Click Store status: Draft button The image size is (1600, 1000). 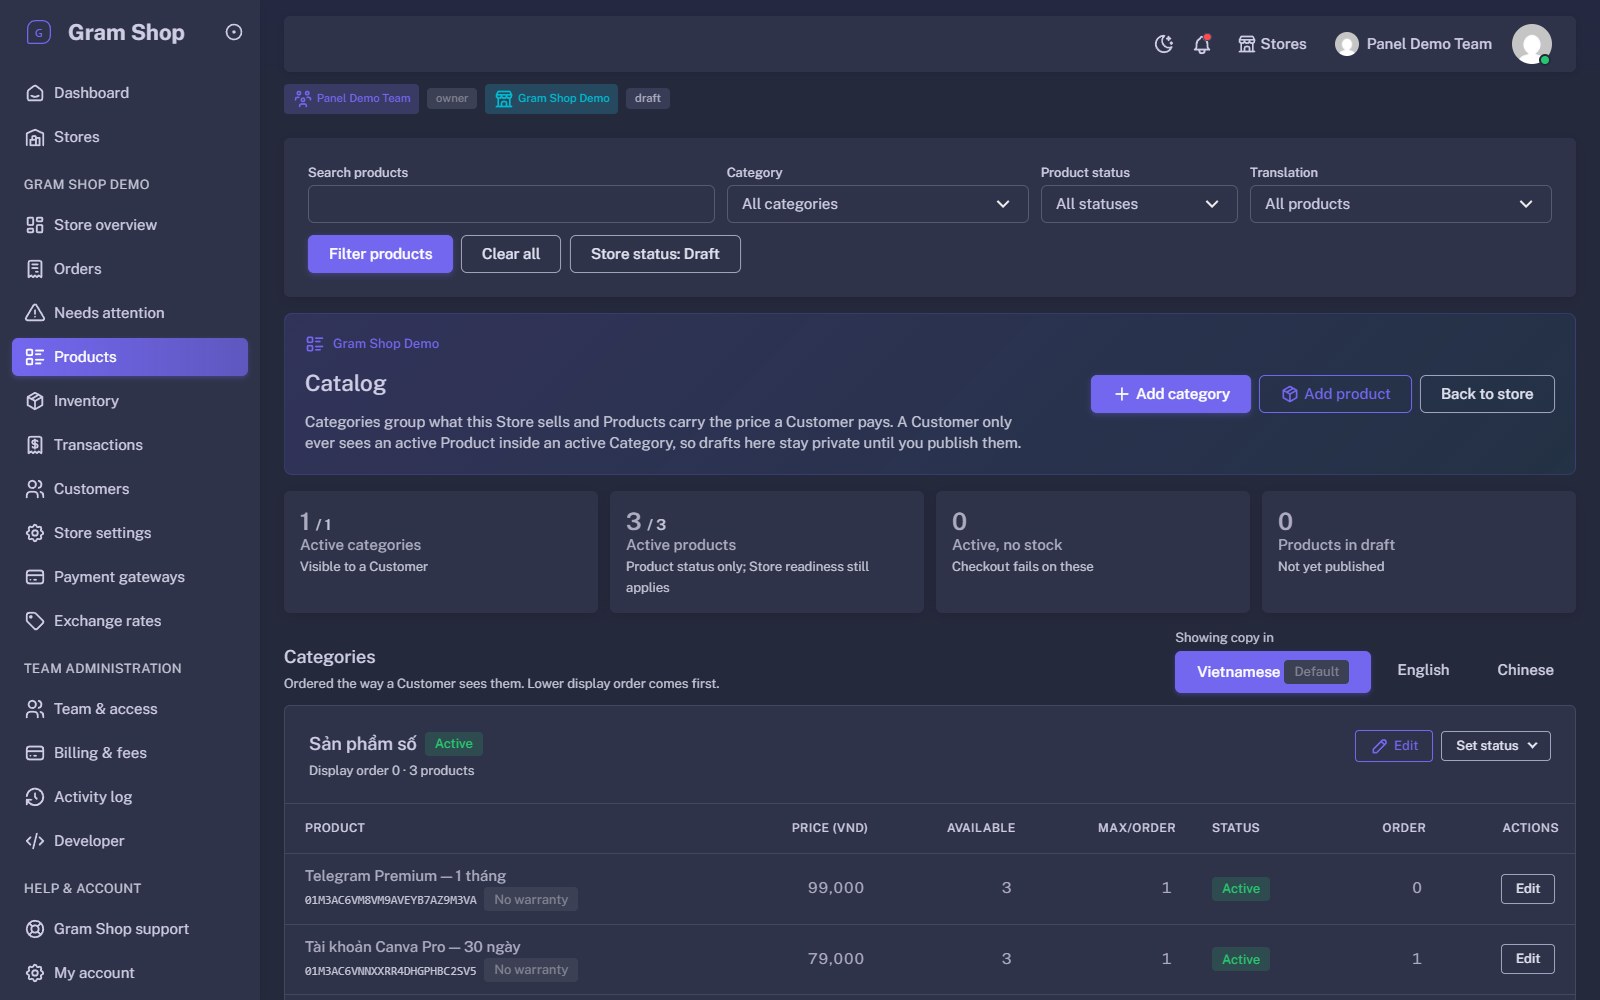[655, 254]
